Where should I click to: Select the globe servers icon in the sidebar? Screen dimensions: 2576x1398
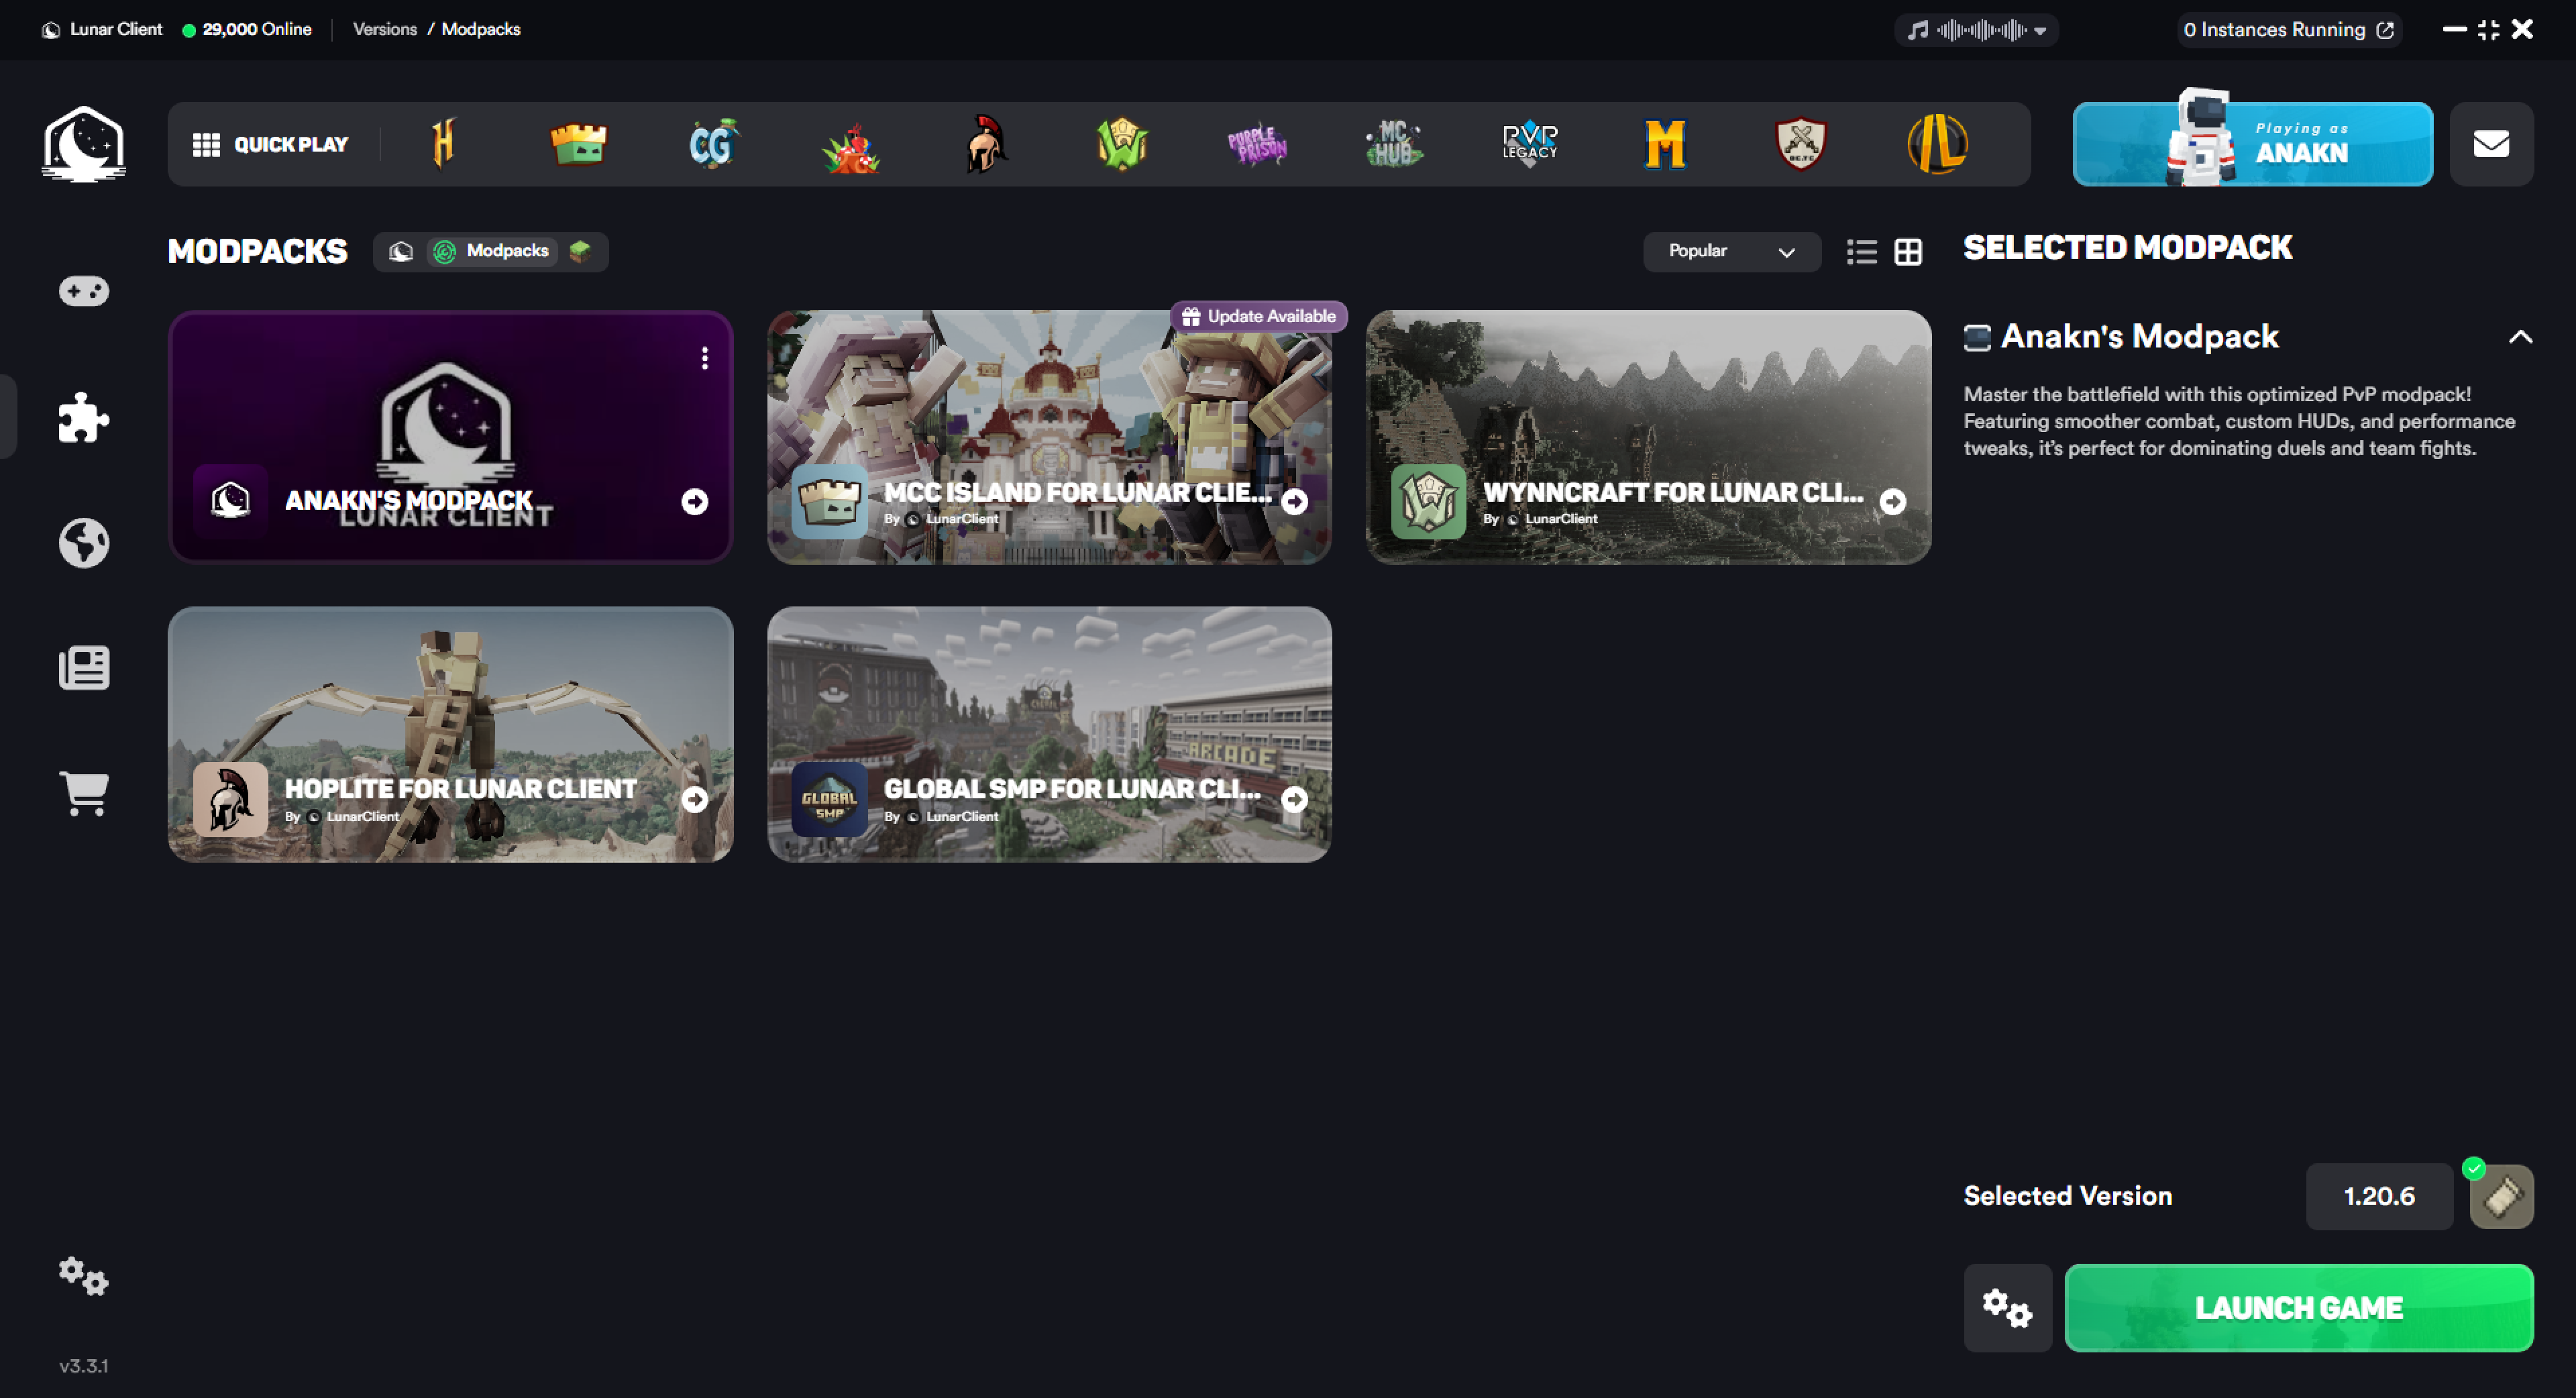(x=84, y=543)
